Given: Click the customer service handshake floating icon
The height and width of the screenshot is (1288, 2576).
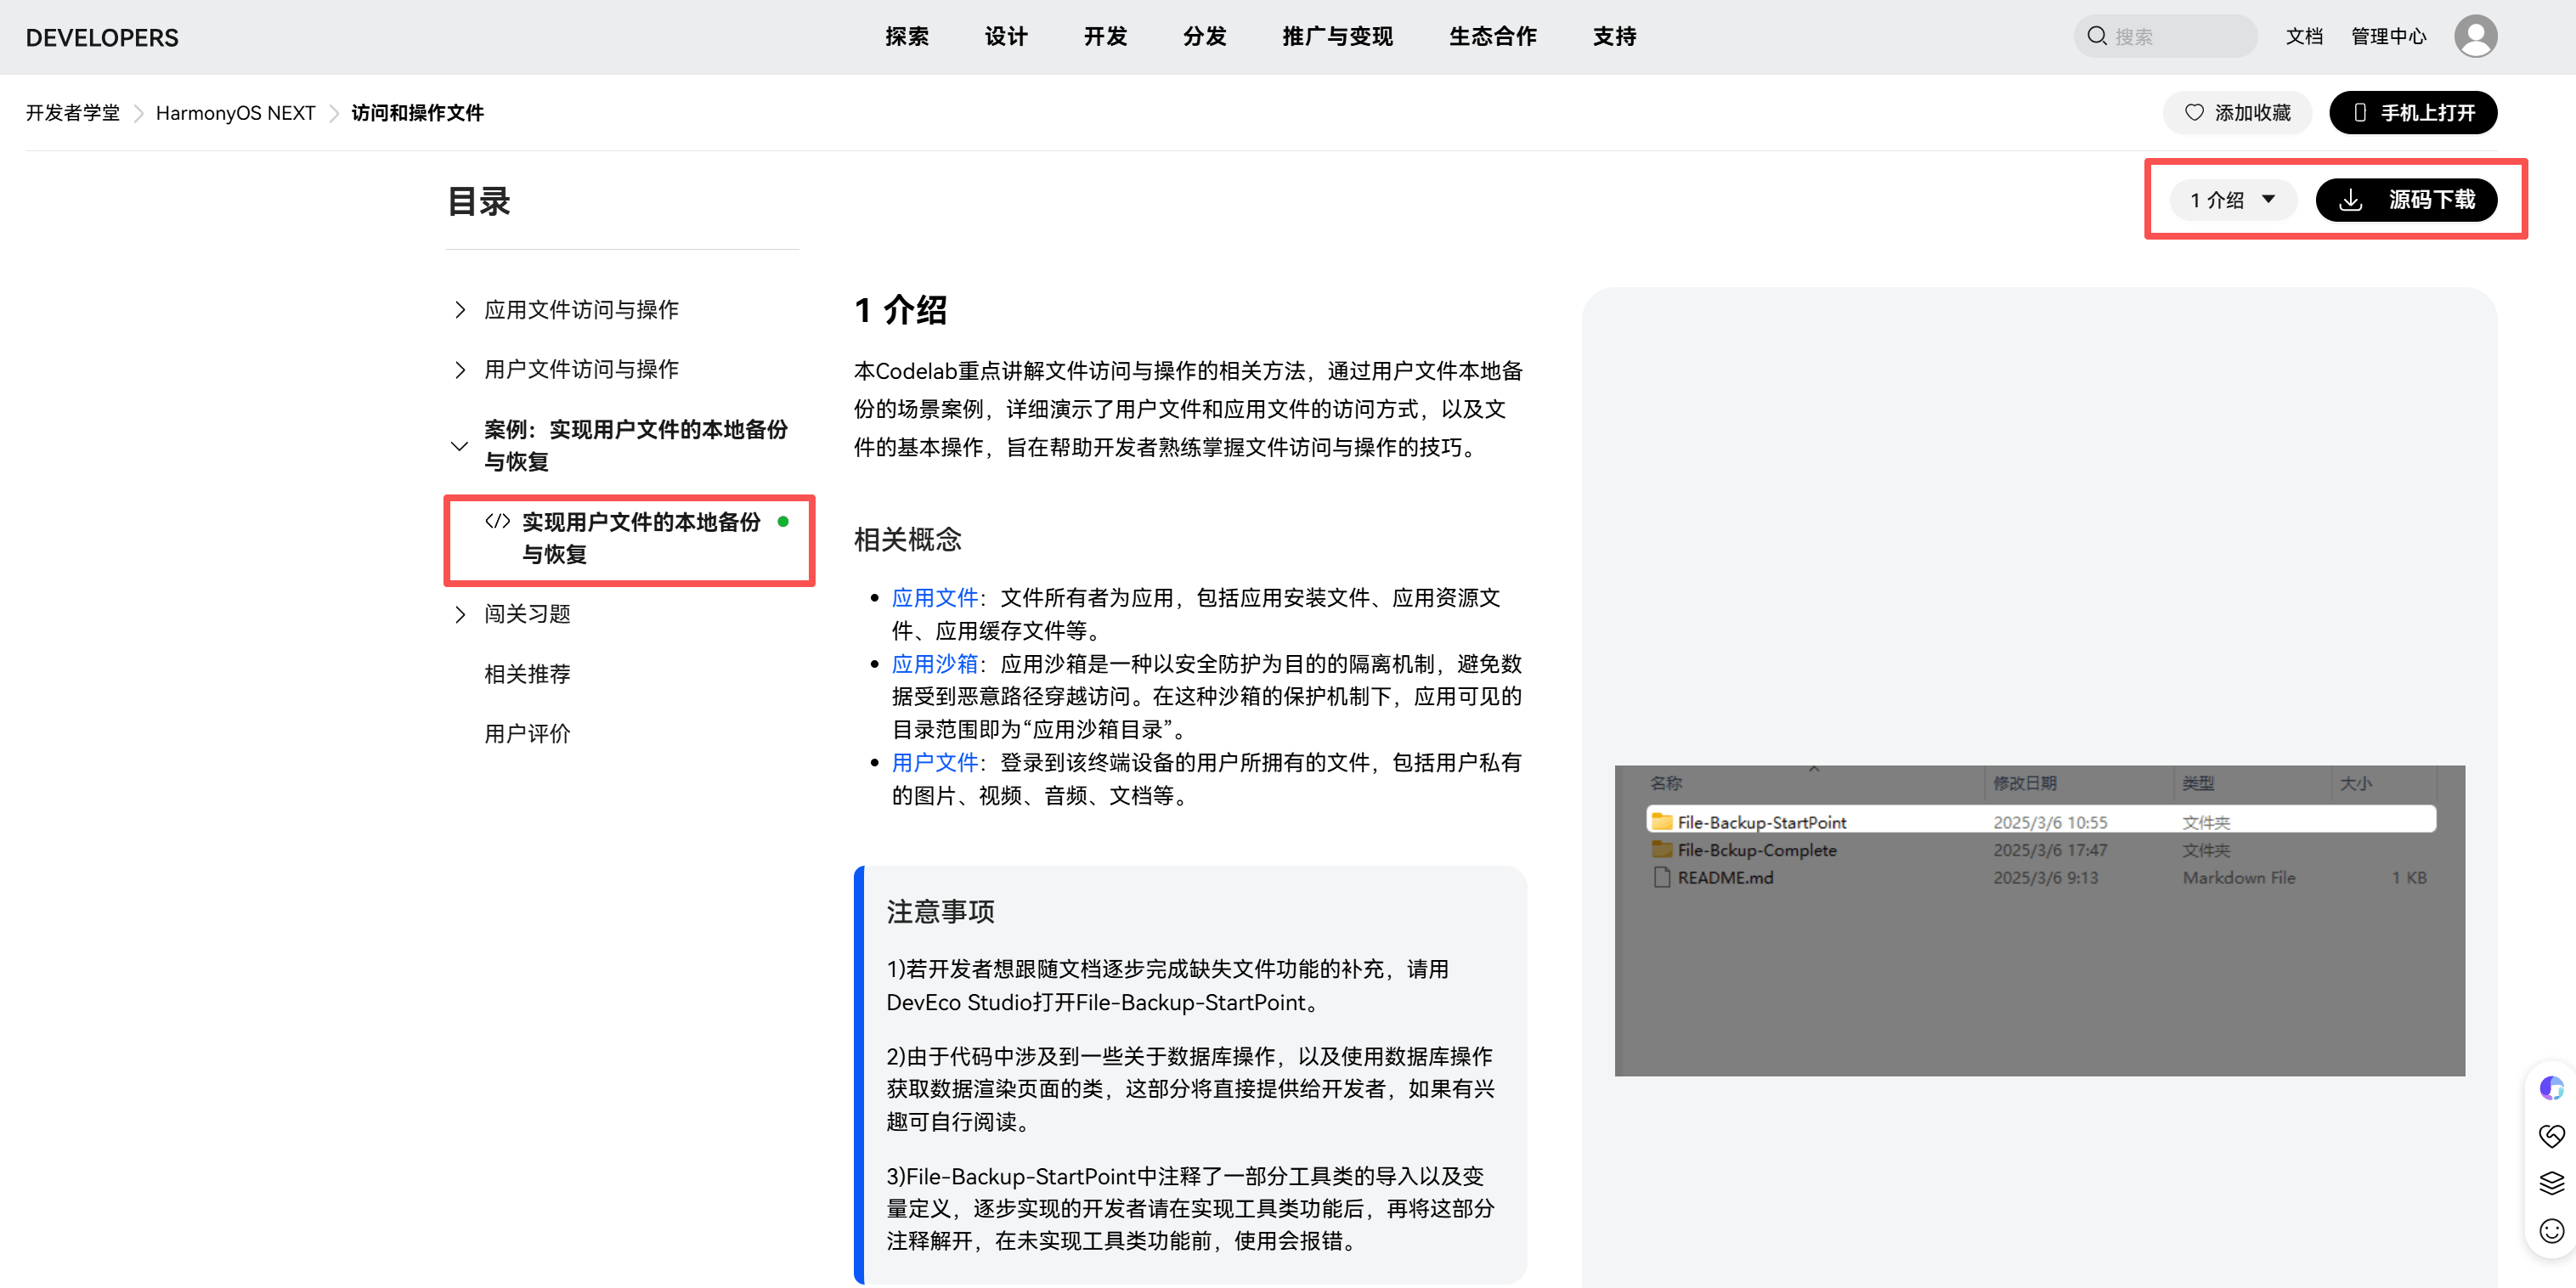Looking at the screenshot, I should (x=2551, y=1136).
